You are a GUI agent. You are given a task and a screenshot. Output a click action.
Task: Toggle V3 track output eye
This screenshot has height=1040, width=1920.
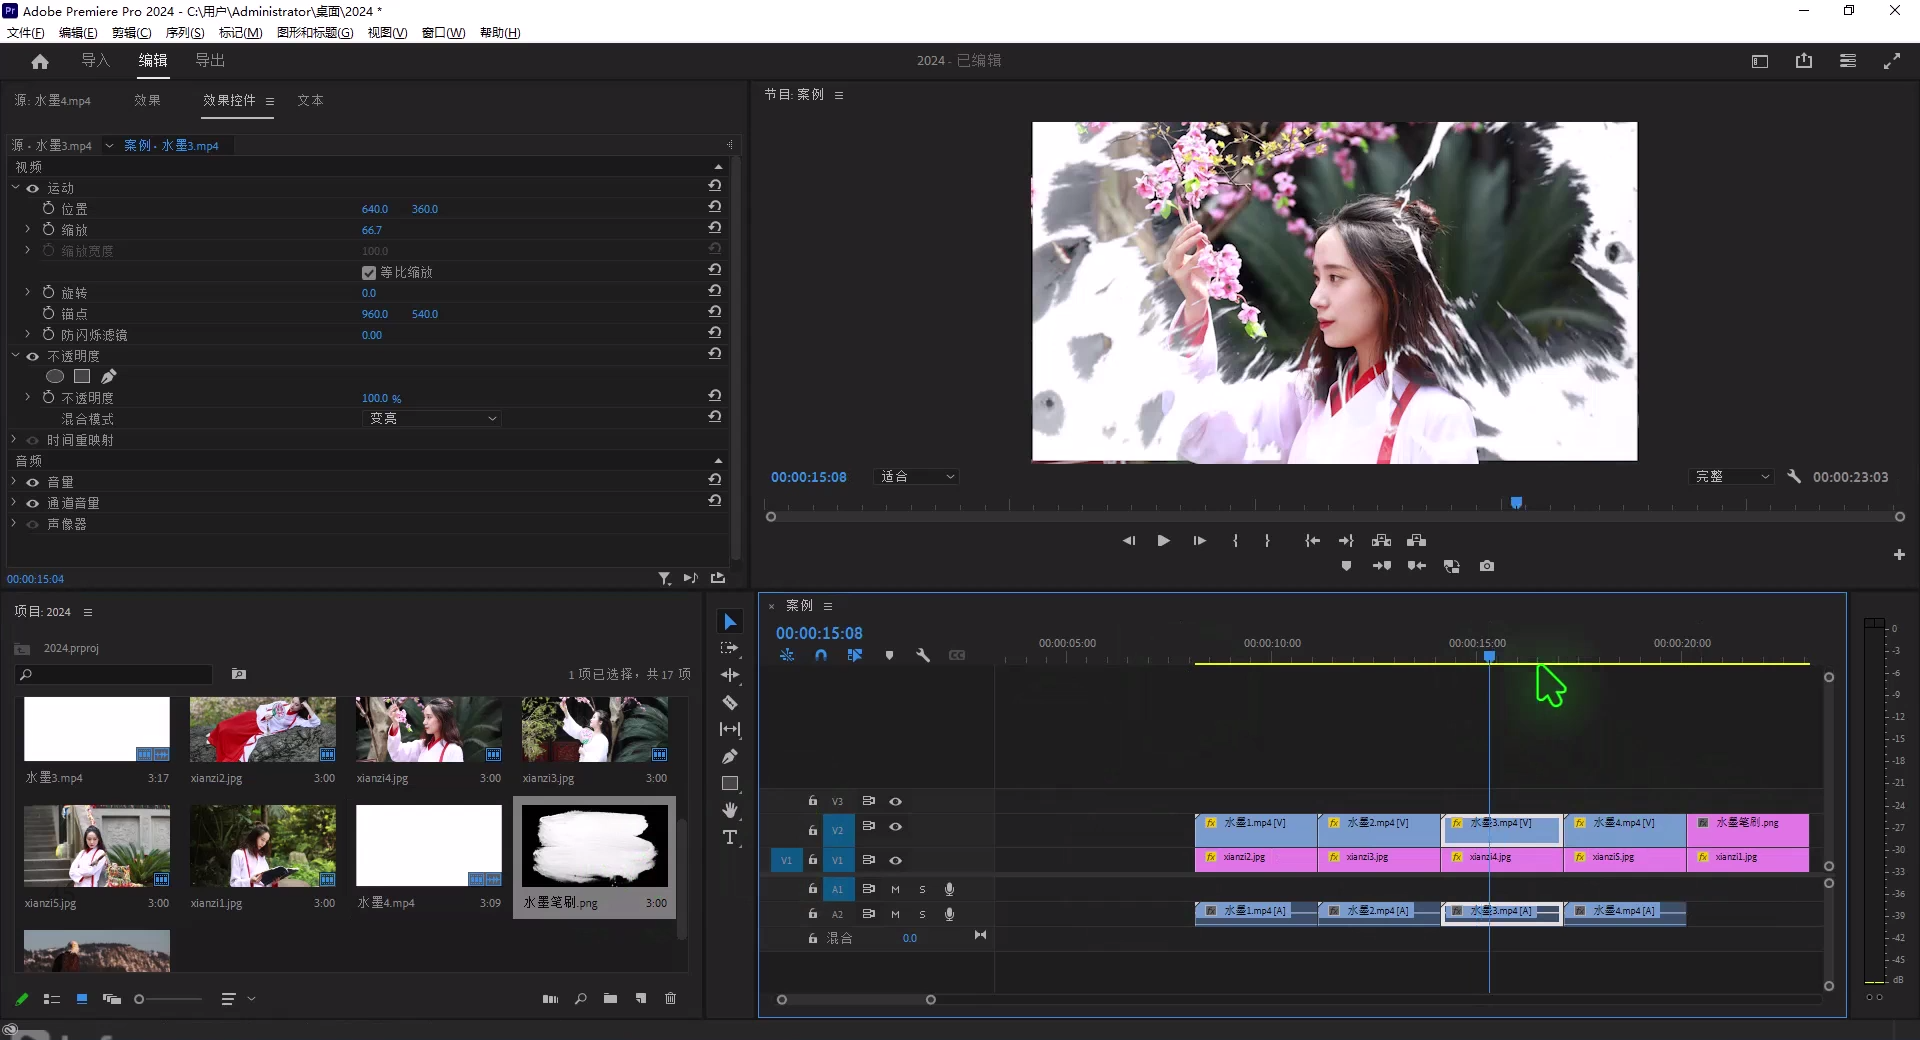click(x=896, y=801)
